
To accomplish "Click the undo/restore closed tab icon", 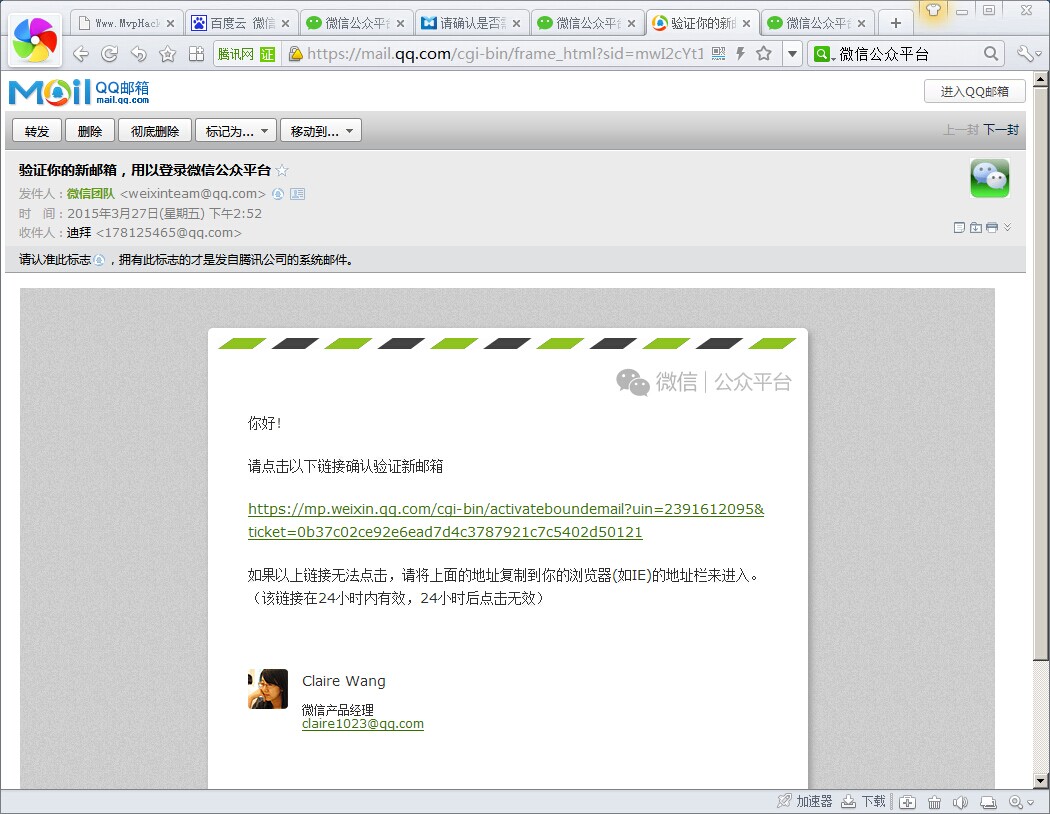I will pos(139,54).
